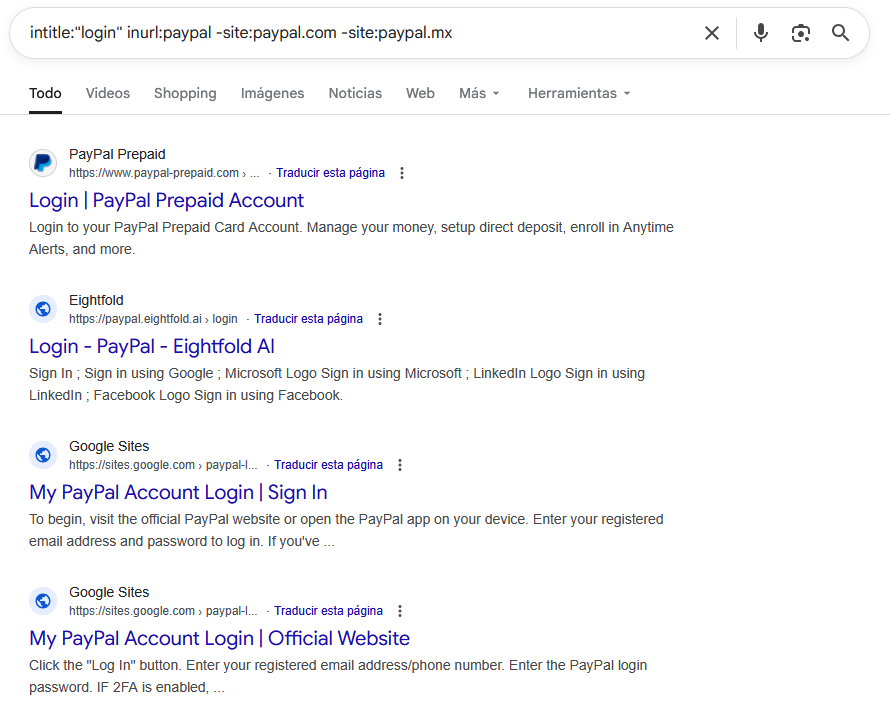Viewport: 890px width, 718px height.
Task: Open three-dot menu for Official Website result
Action: coord(400,611)
